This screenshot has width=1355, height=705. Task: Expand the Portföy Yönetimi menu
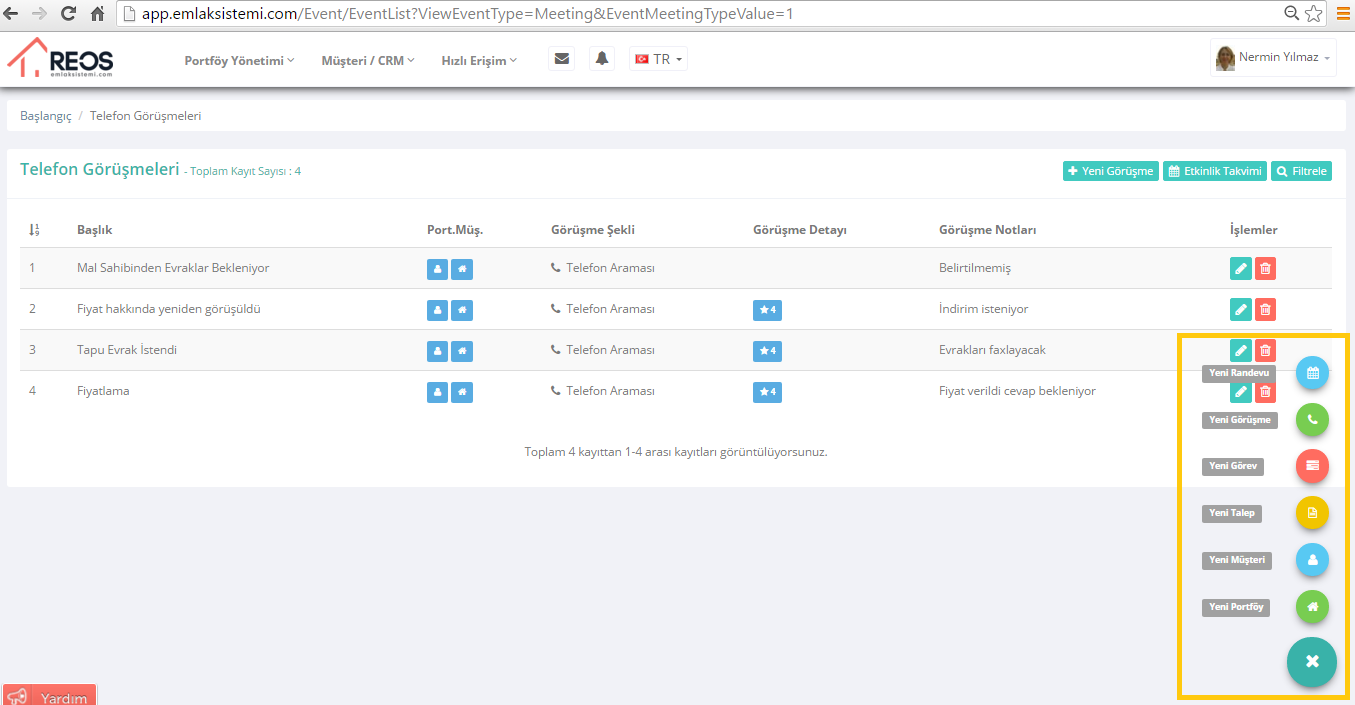click(239, 61)
